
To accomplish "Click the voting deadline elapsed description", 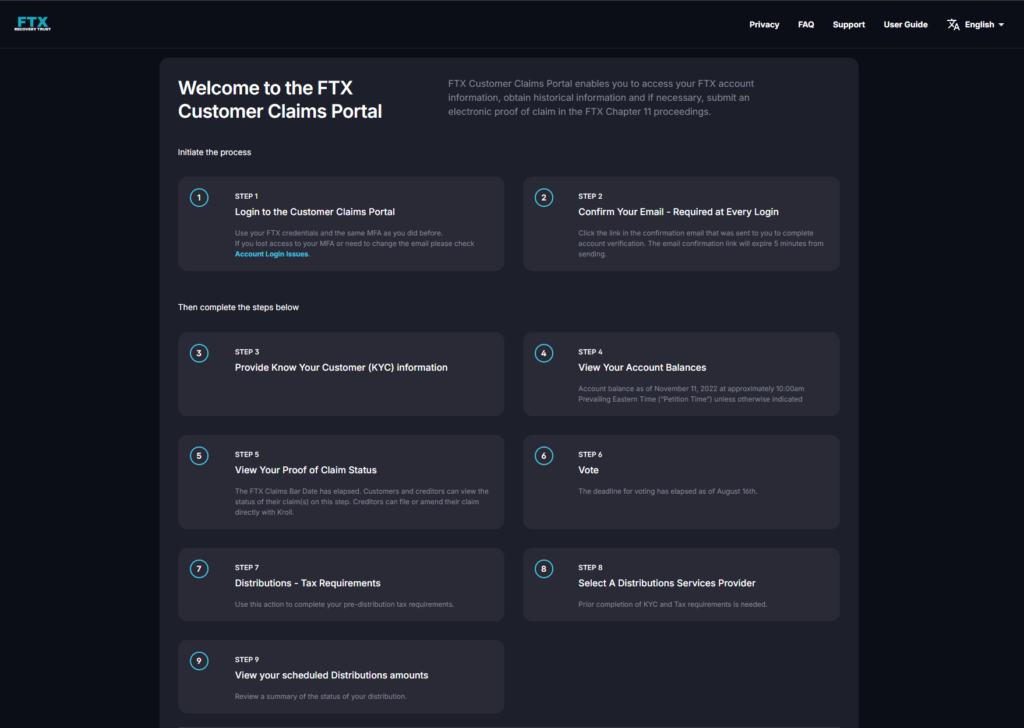I will coord(667,492).
